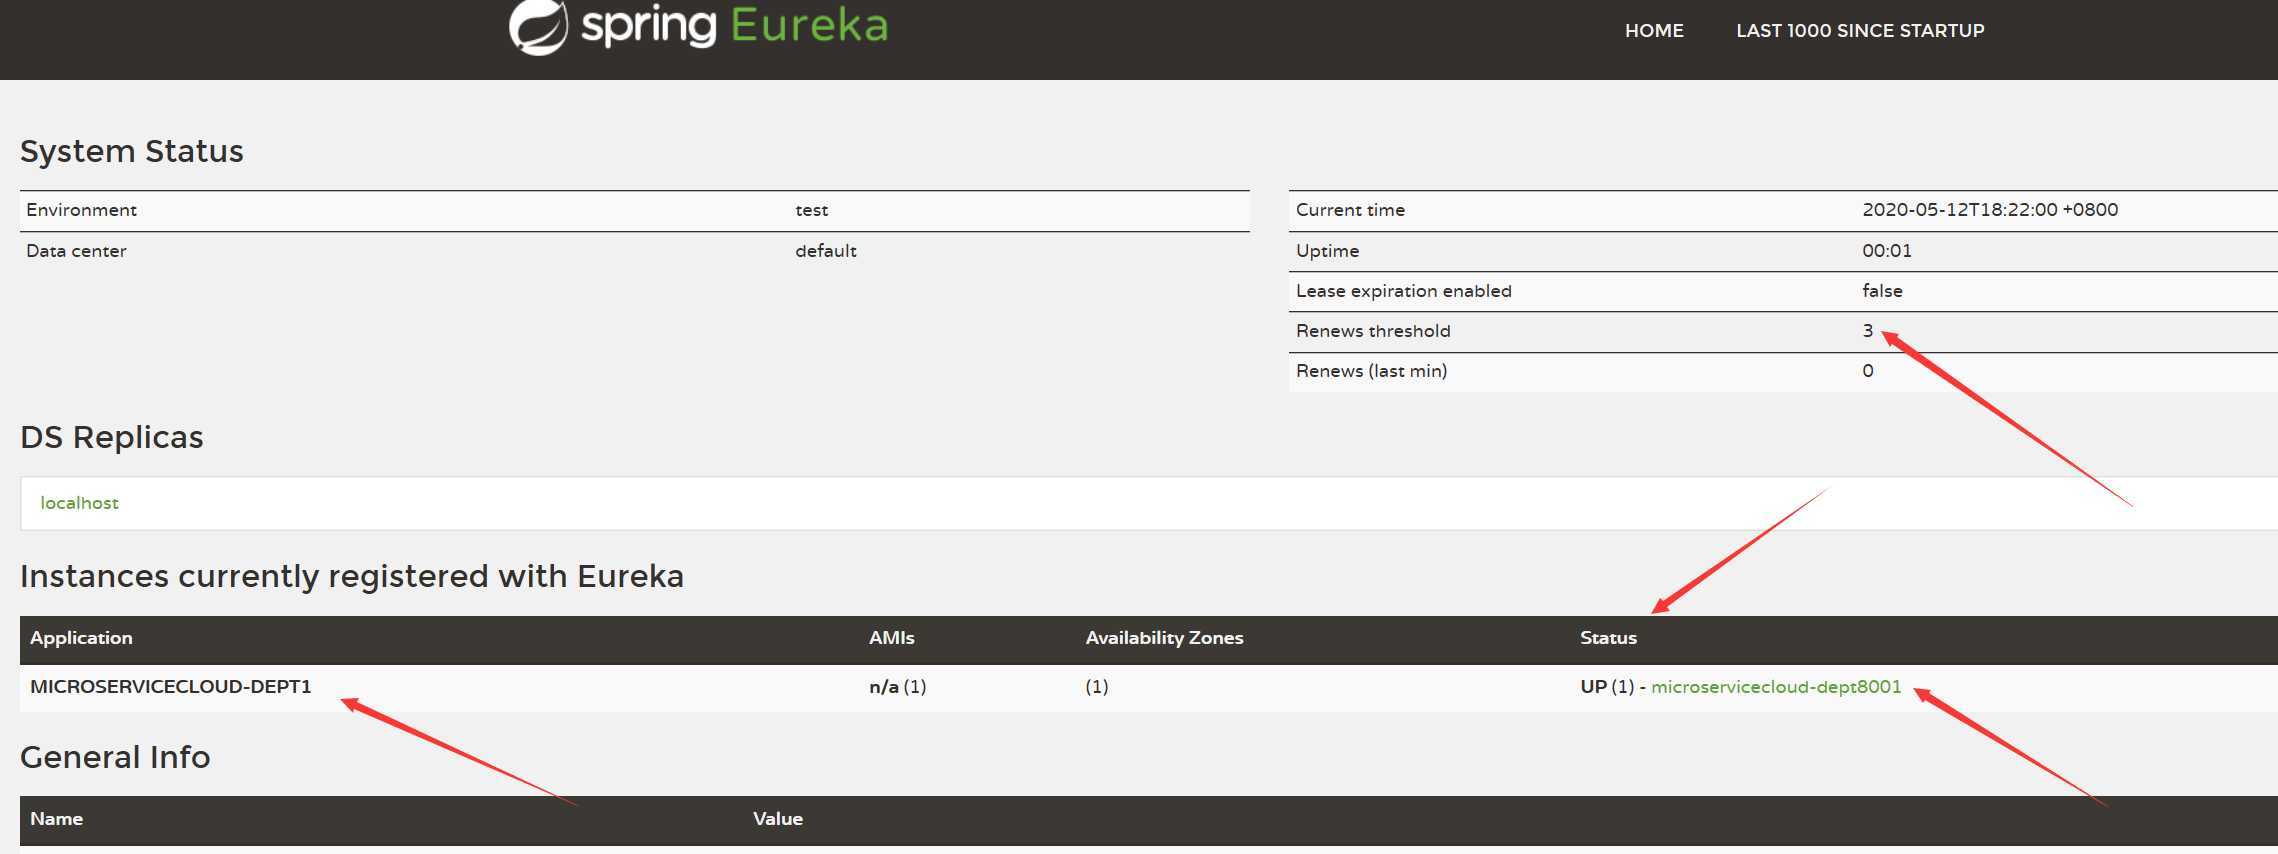Viewport: 2278px width, 854px height.
Task: Select the 'UP (1) -' status text
Action: coord(1612,687)
